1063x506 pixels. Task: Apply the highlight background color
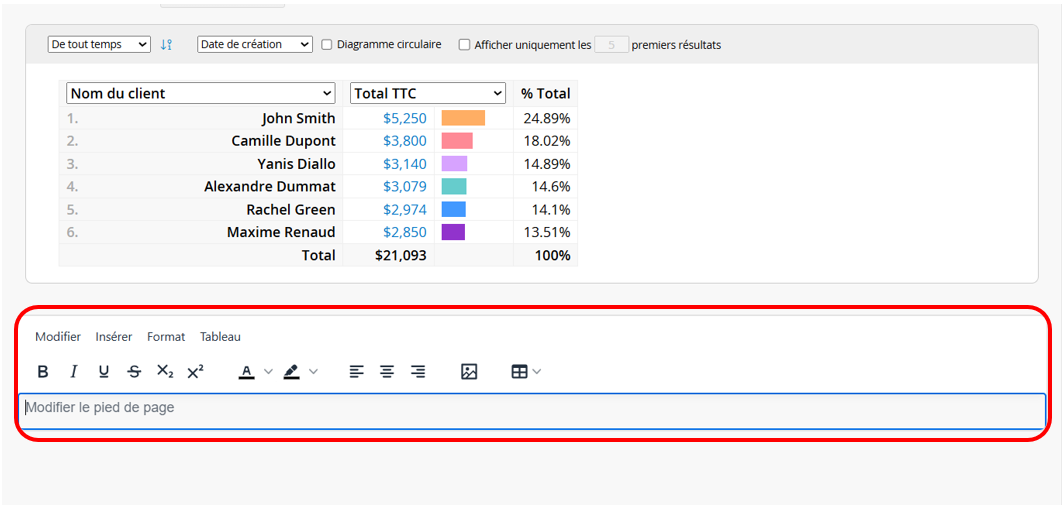(292, 372)
